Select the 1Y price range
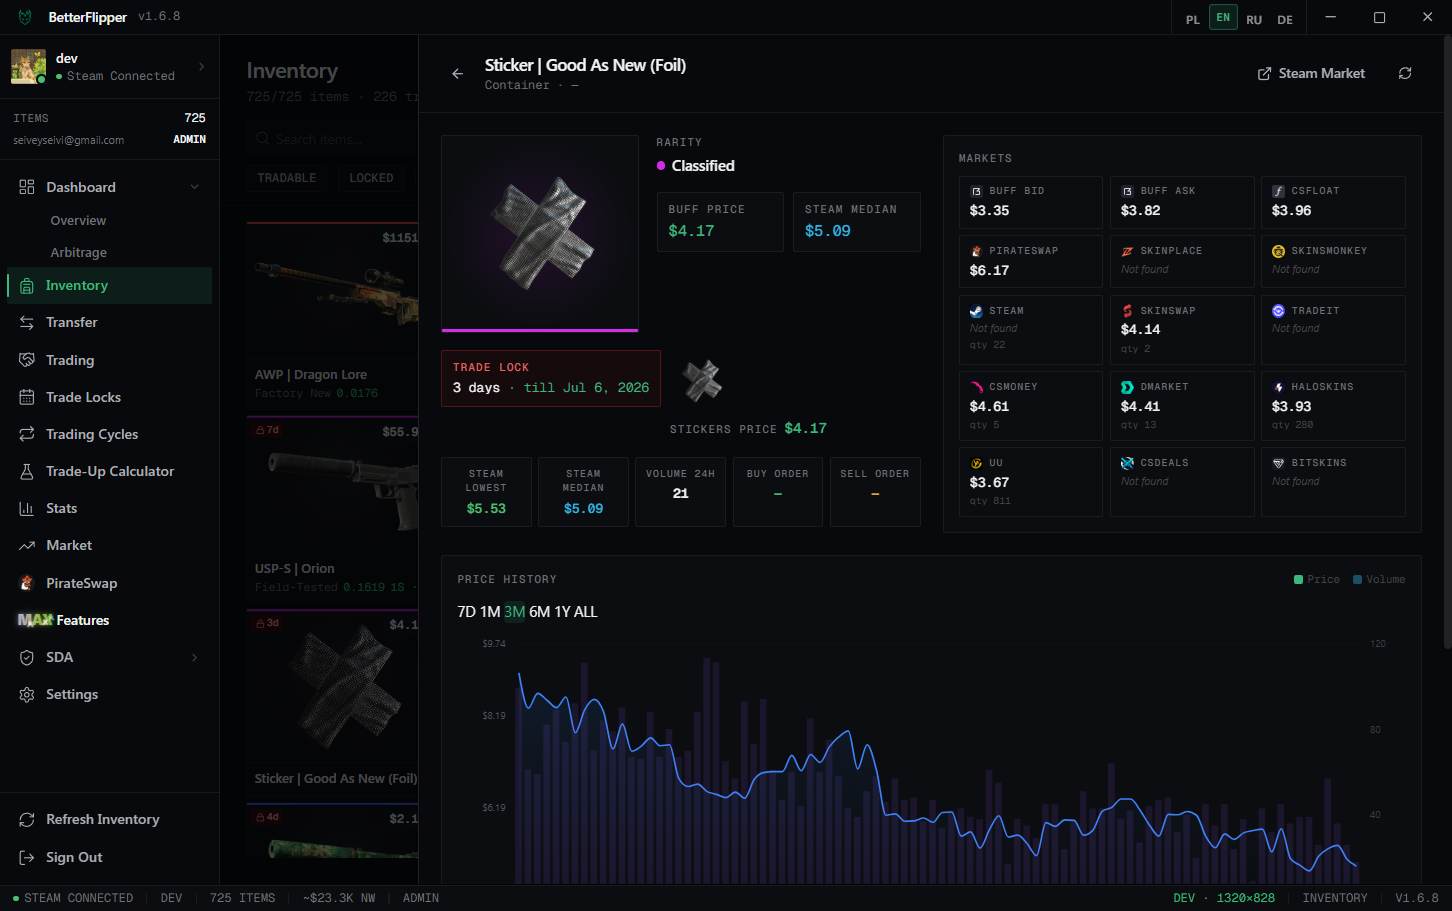1452x911 pixels. tap(563, 612)
